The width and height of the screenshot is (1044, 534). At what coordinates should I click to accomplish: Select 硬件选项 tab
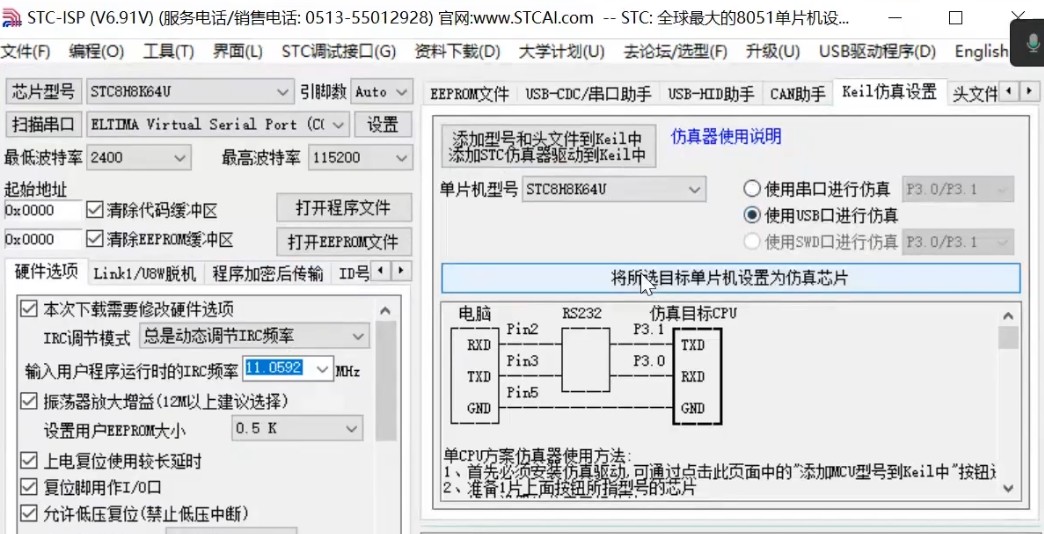pyautogui.click(x=46, y=272)
